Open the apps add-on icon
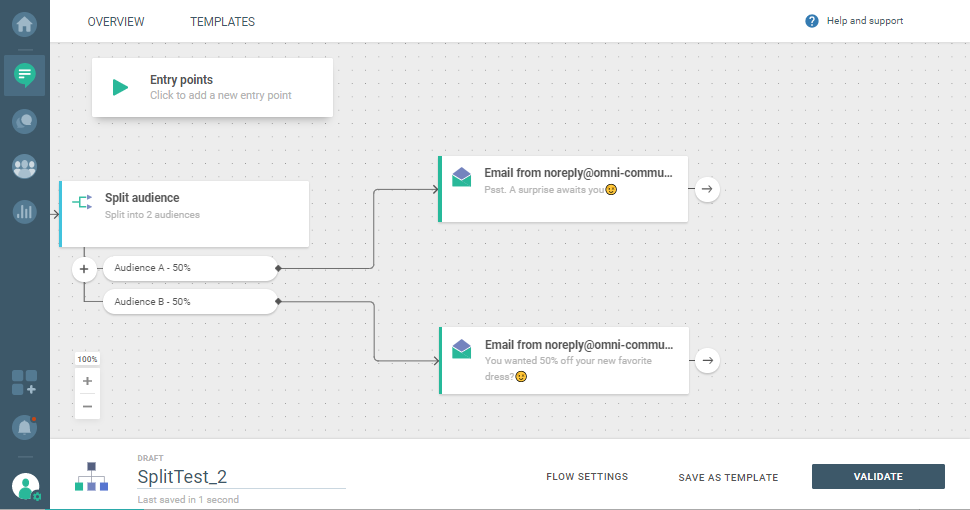The image size is (970, 510). (24, 382)
